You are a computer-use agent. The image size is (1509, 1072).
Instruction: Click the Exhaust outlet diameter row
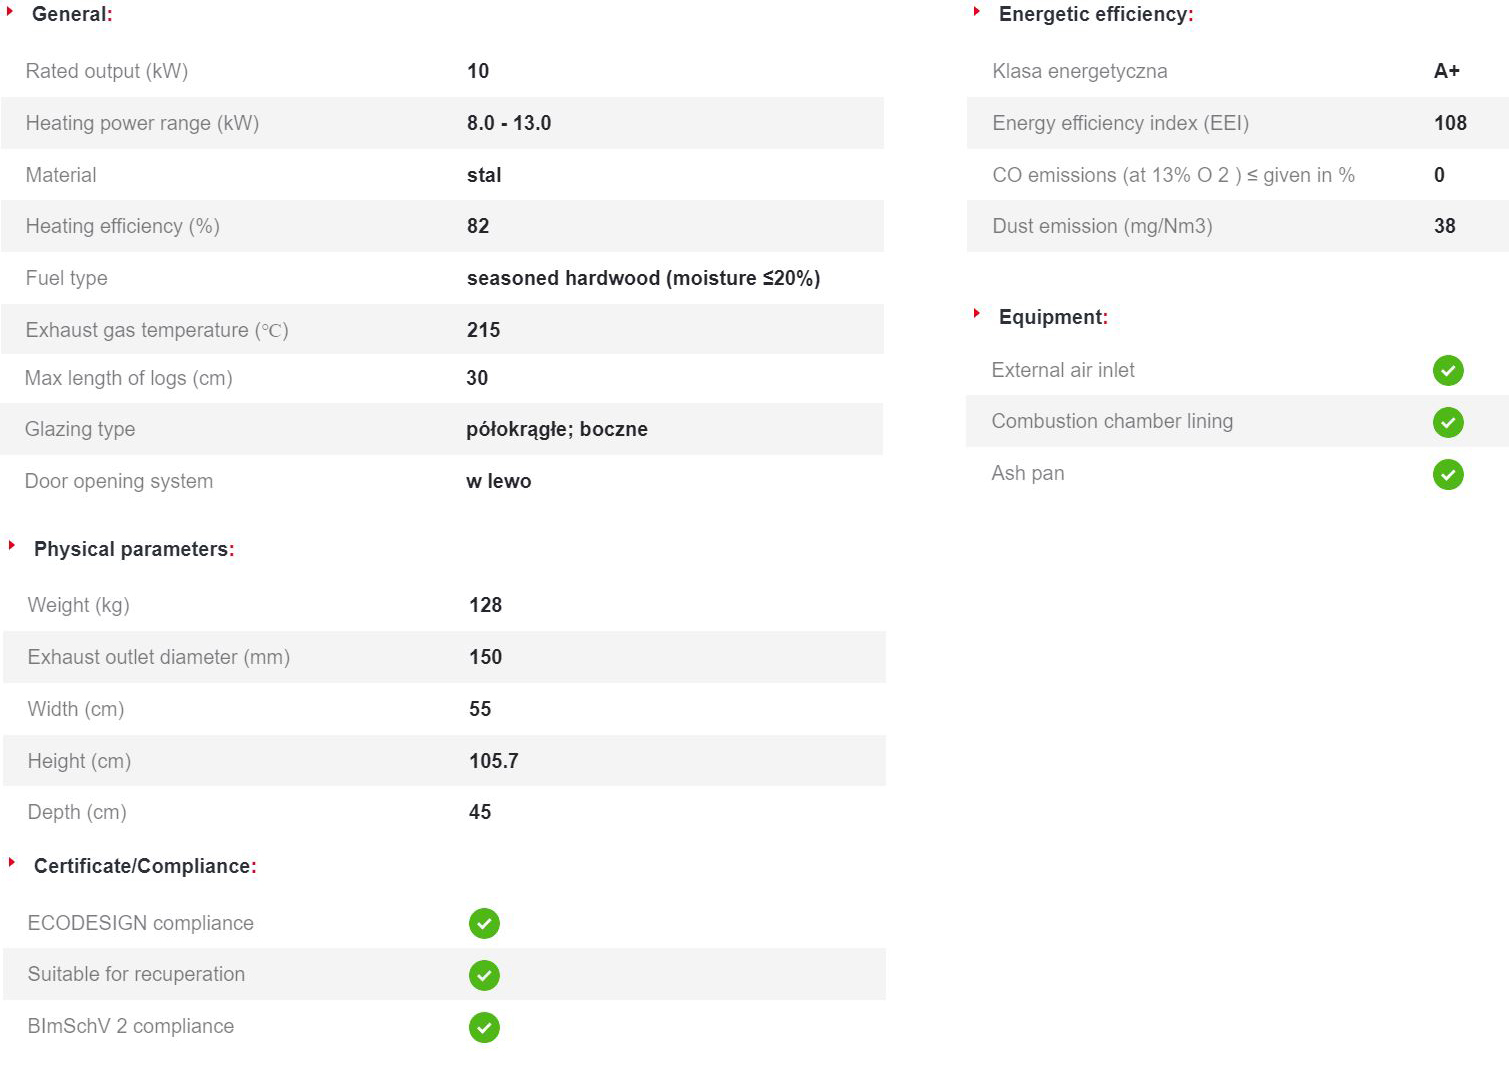tap(444, 657)
